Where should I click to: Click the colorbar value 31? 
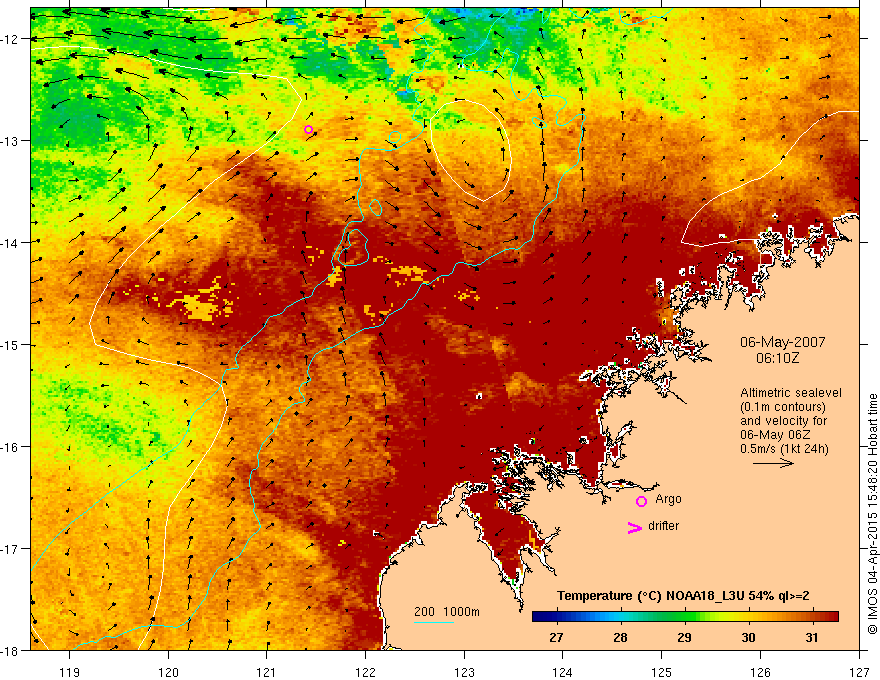click(x=812, y=637)
